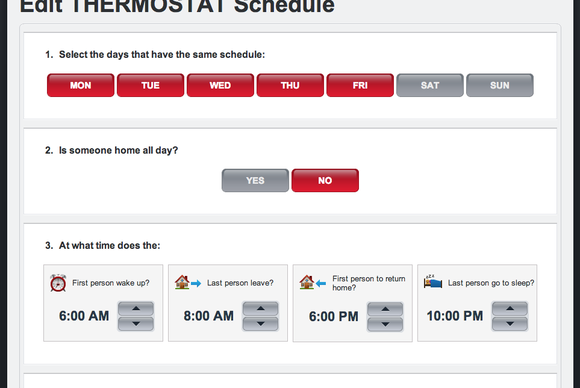Click the house returning arrow icon
This screenshot has height=388, width=580.
pos(313,283)
